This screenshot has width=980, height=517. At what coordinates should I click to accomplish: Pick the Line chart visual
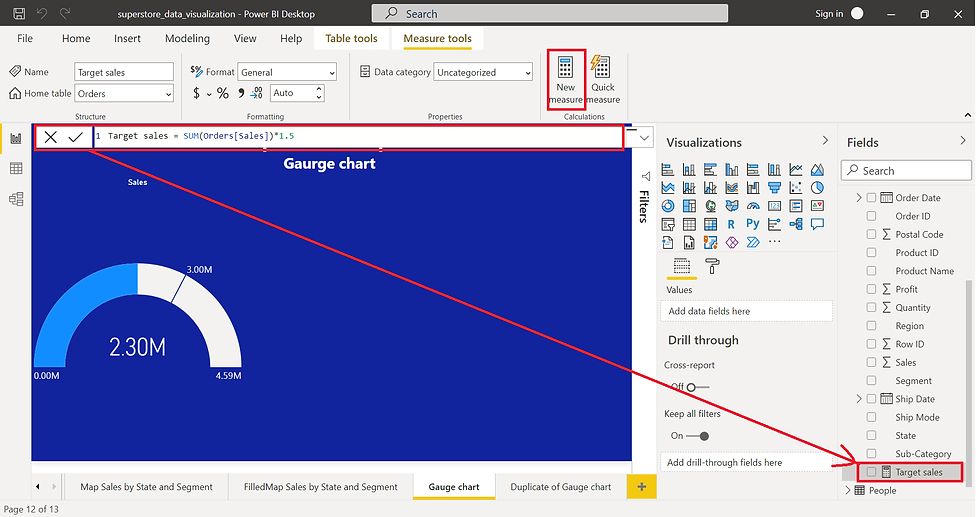(796, 169)
